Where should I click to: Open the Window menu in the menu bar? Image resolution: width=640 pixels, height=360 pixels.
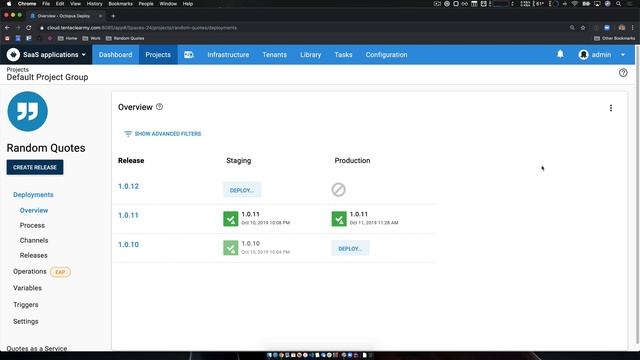click(x=168, y=4)
